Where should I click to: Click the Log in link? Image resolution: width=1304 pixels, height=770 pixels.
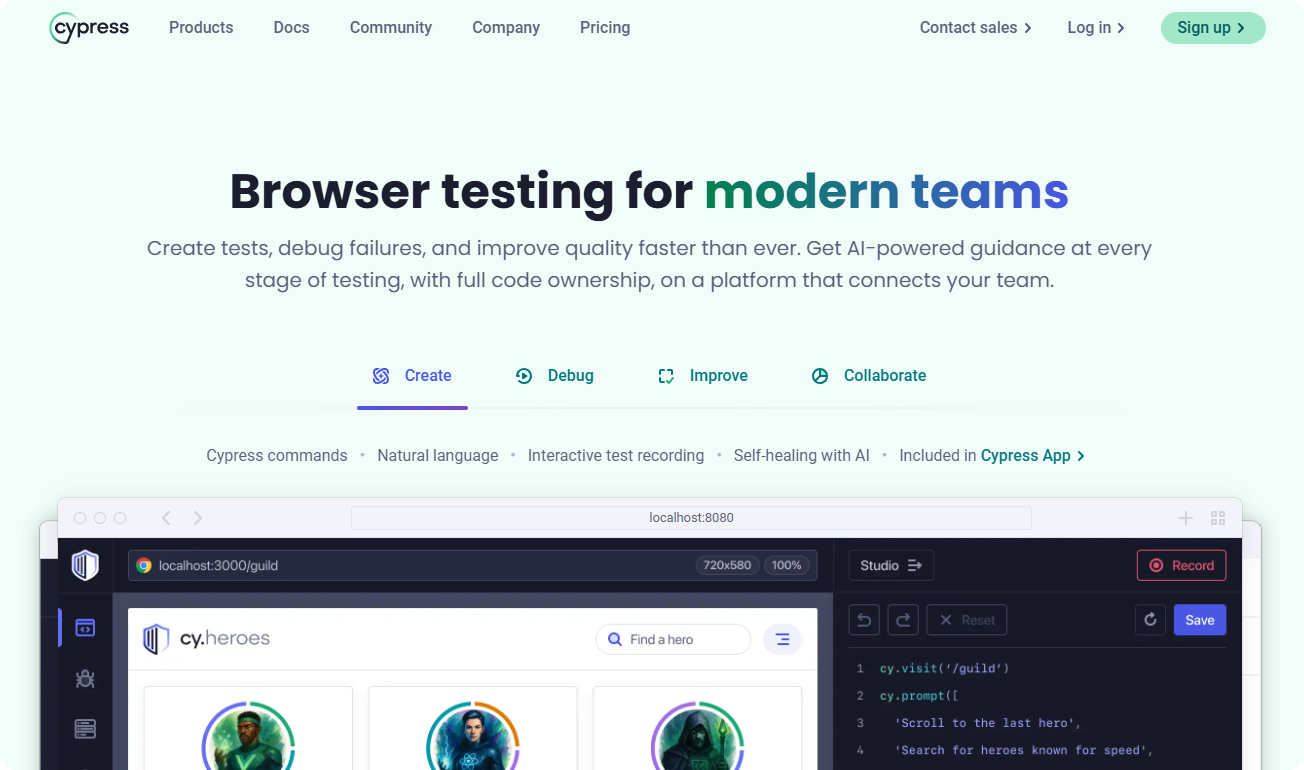(1096, 28)
